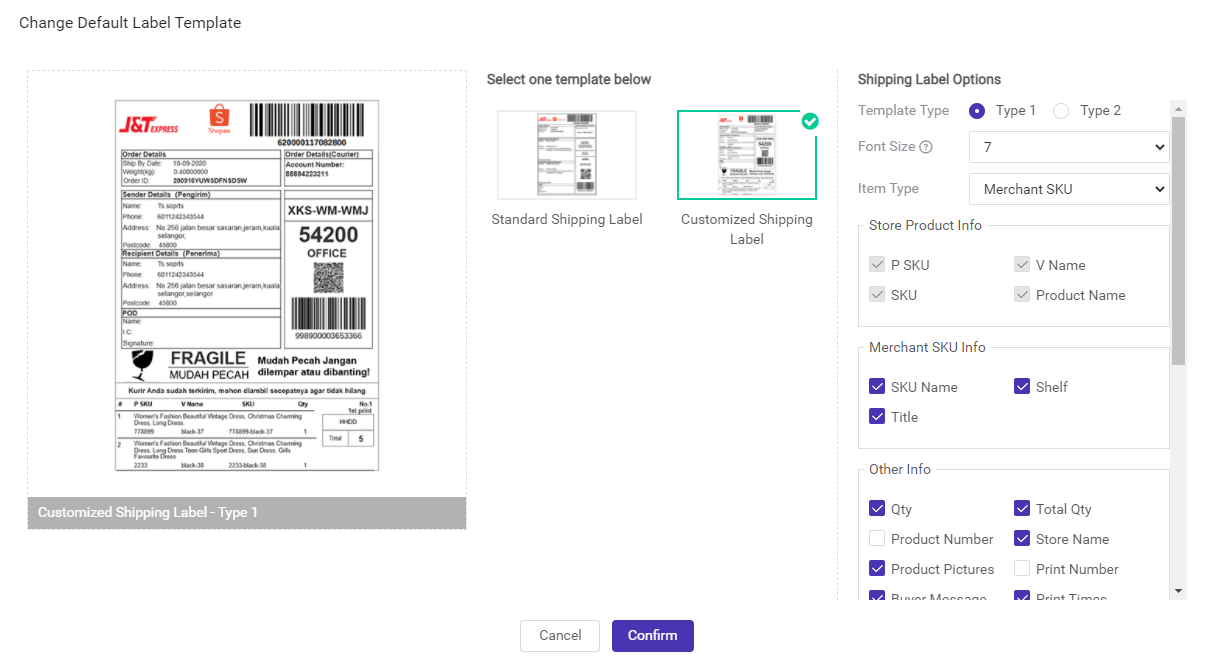This screenshot has height=667, width=1213.
Task: Choose Template Type 1 radio button
Action: click(977, 111)
